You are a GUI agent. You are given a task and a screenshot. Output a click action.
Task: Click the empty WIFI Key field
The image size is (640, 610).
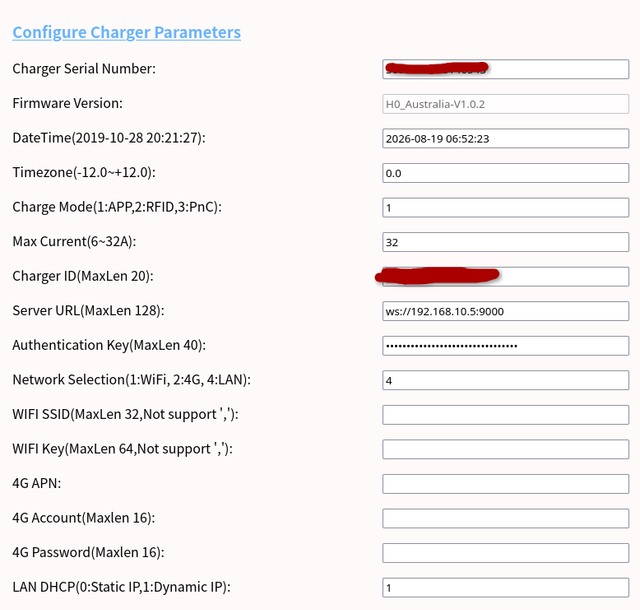click(x=506, y=450)
